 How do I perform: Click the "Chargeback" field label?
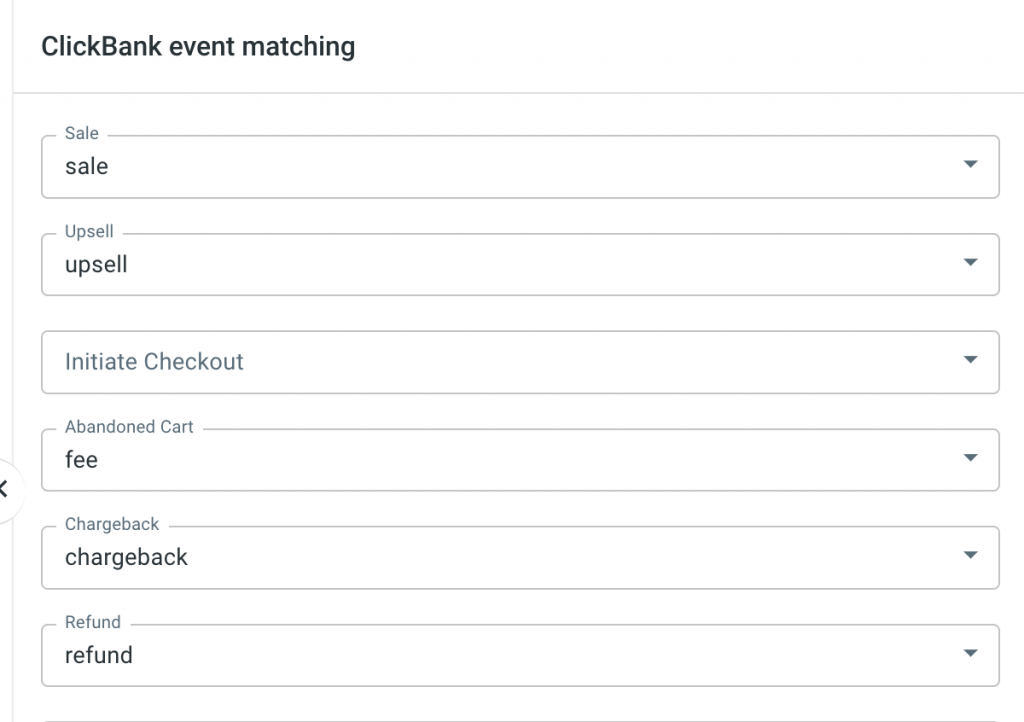coord(112,524)
